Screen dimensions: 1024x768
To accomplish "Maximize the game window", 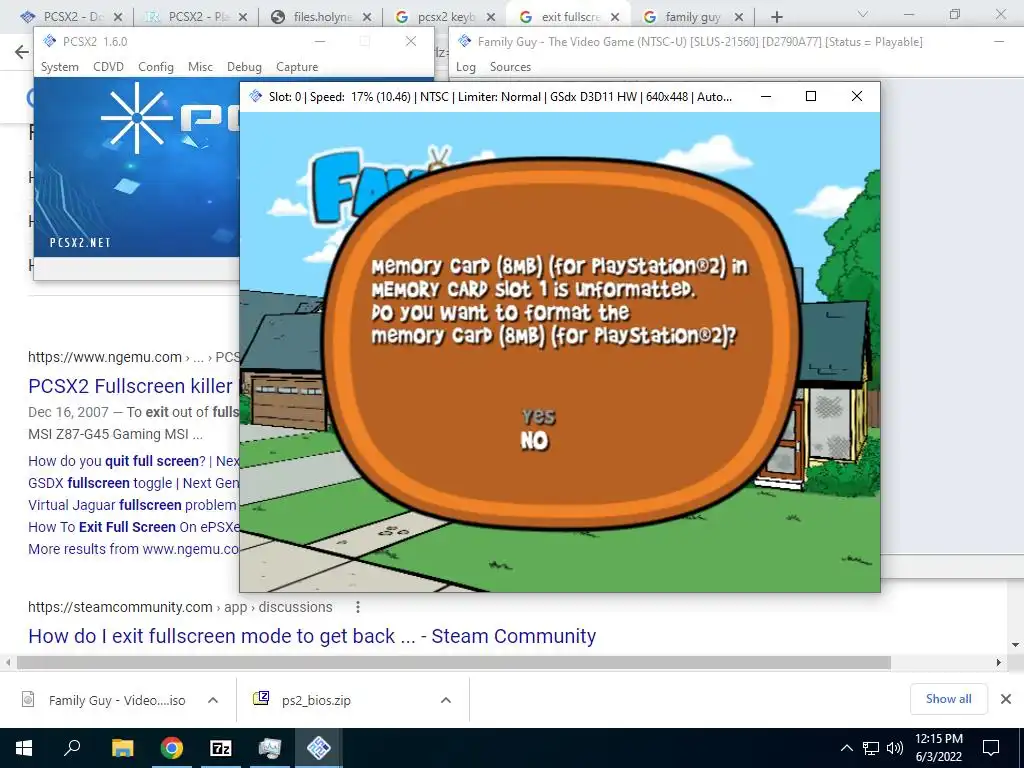I will coord(810,97).
